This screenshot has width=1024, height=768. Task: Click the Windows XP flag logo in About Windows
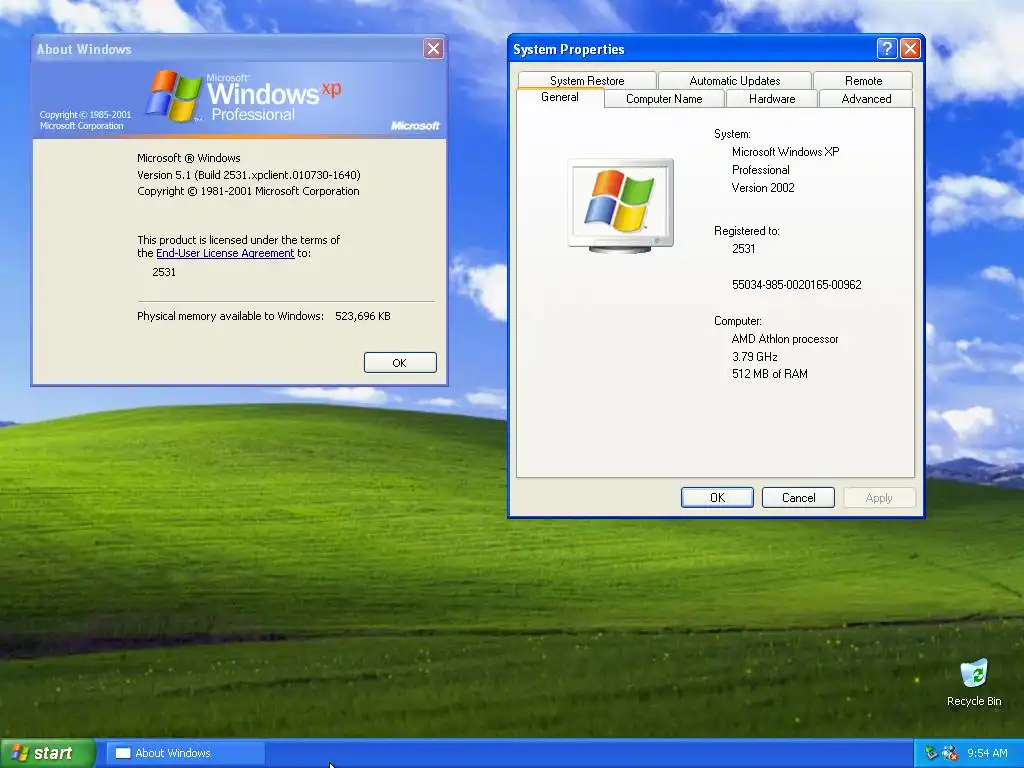[x=173, y=96]
